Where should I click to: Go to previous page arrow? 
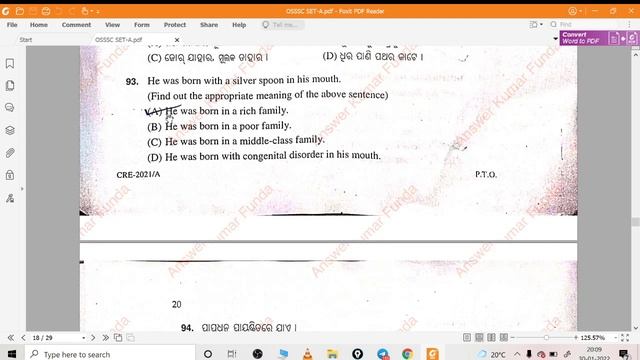23,338
